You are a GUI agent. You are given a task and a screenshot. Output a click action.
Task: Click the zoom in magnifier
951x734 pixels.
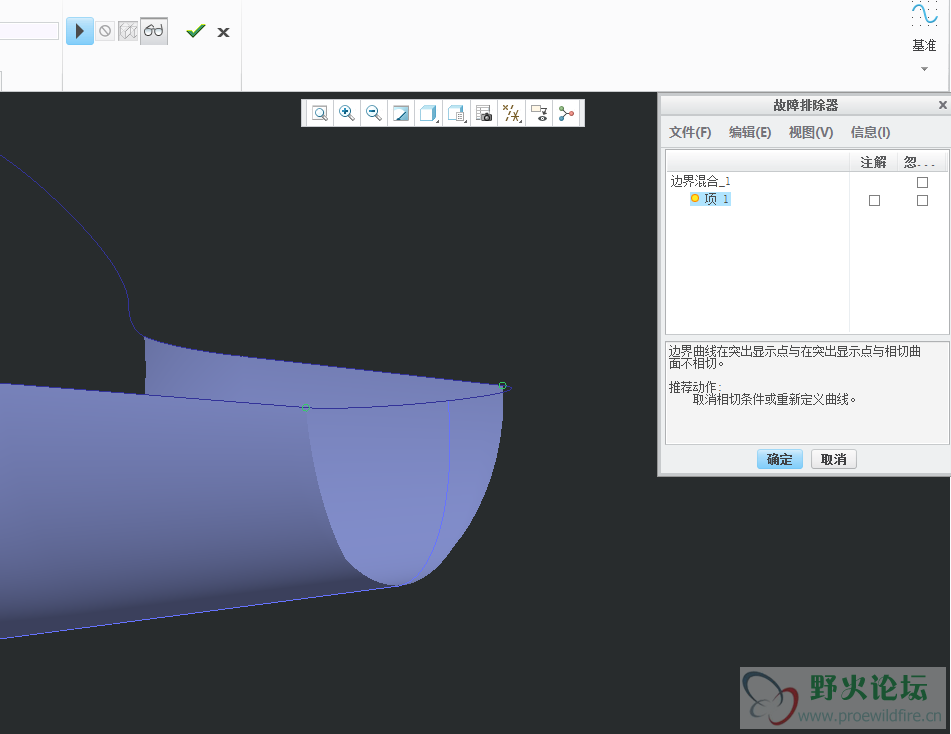(346, 113)
